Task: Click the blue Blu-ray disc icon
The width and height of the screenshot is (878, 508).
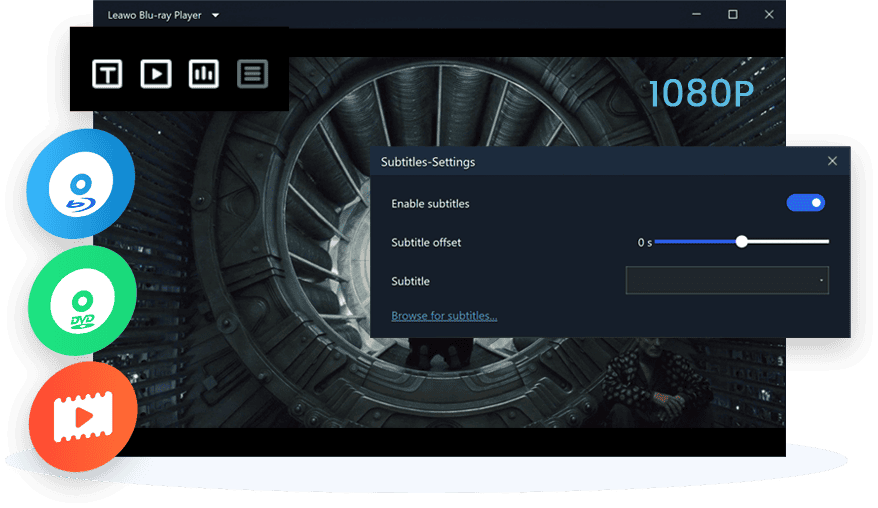Action: (81, 184)
